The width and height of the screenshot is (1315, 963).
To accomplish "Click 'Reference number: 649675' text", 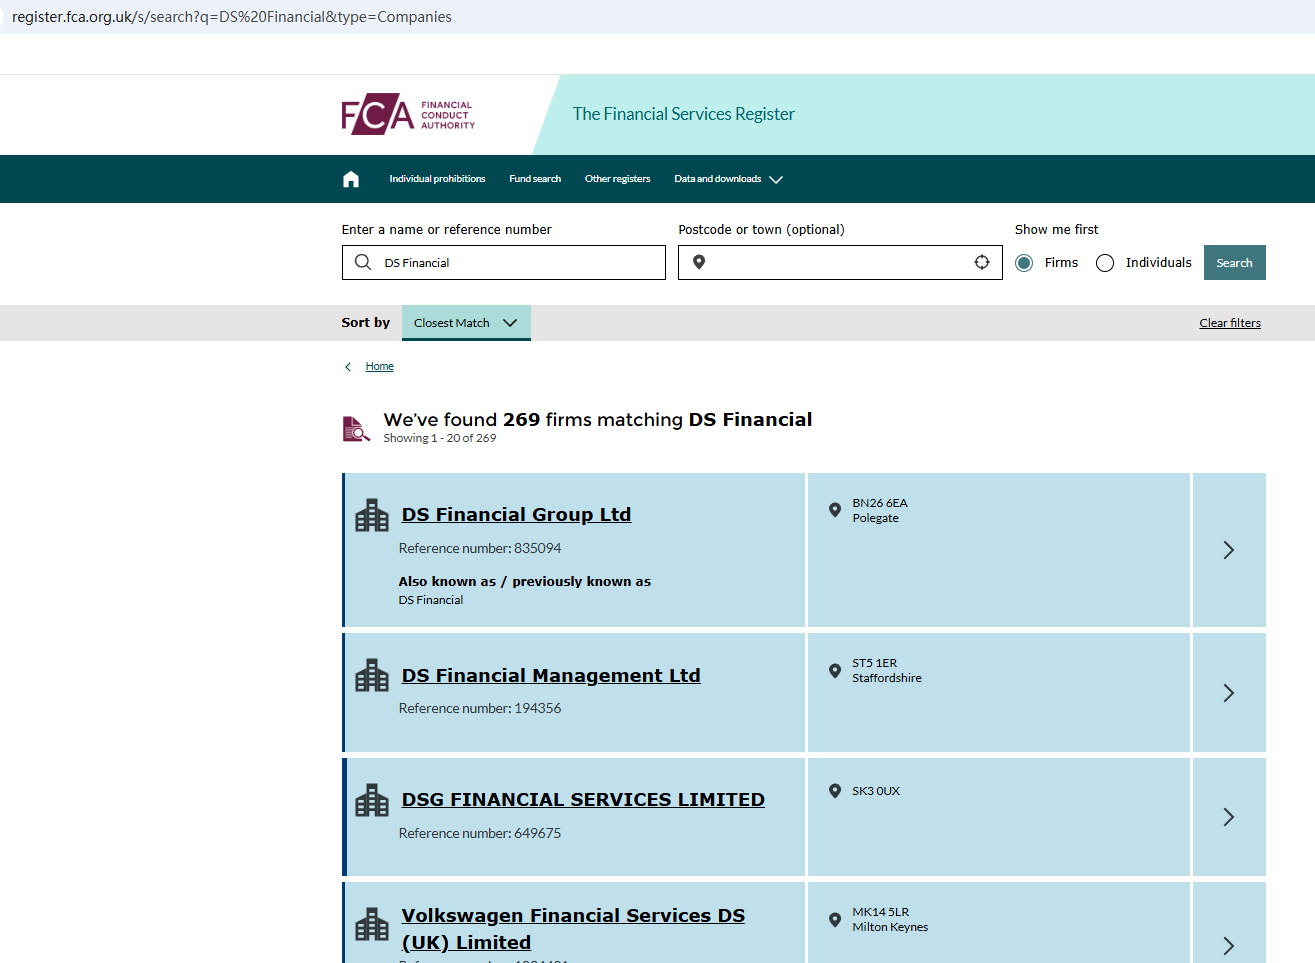I will 480,833.
